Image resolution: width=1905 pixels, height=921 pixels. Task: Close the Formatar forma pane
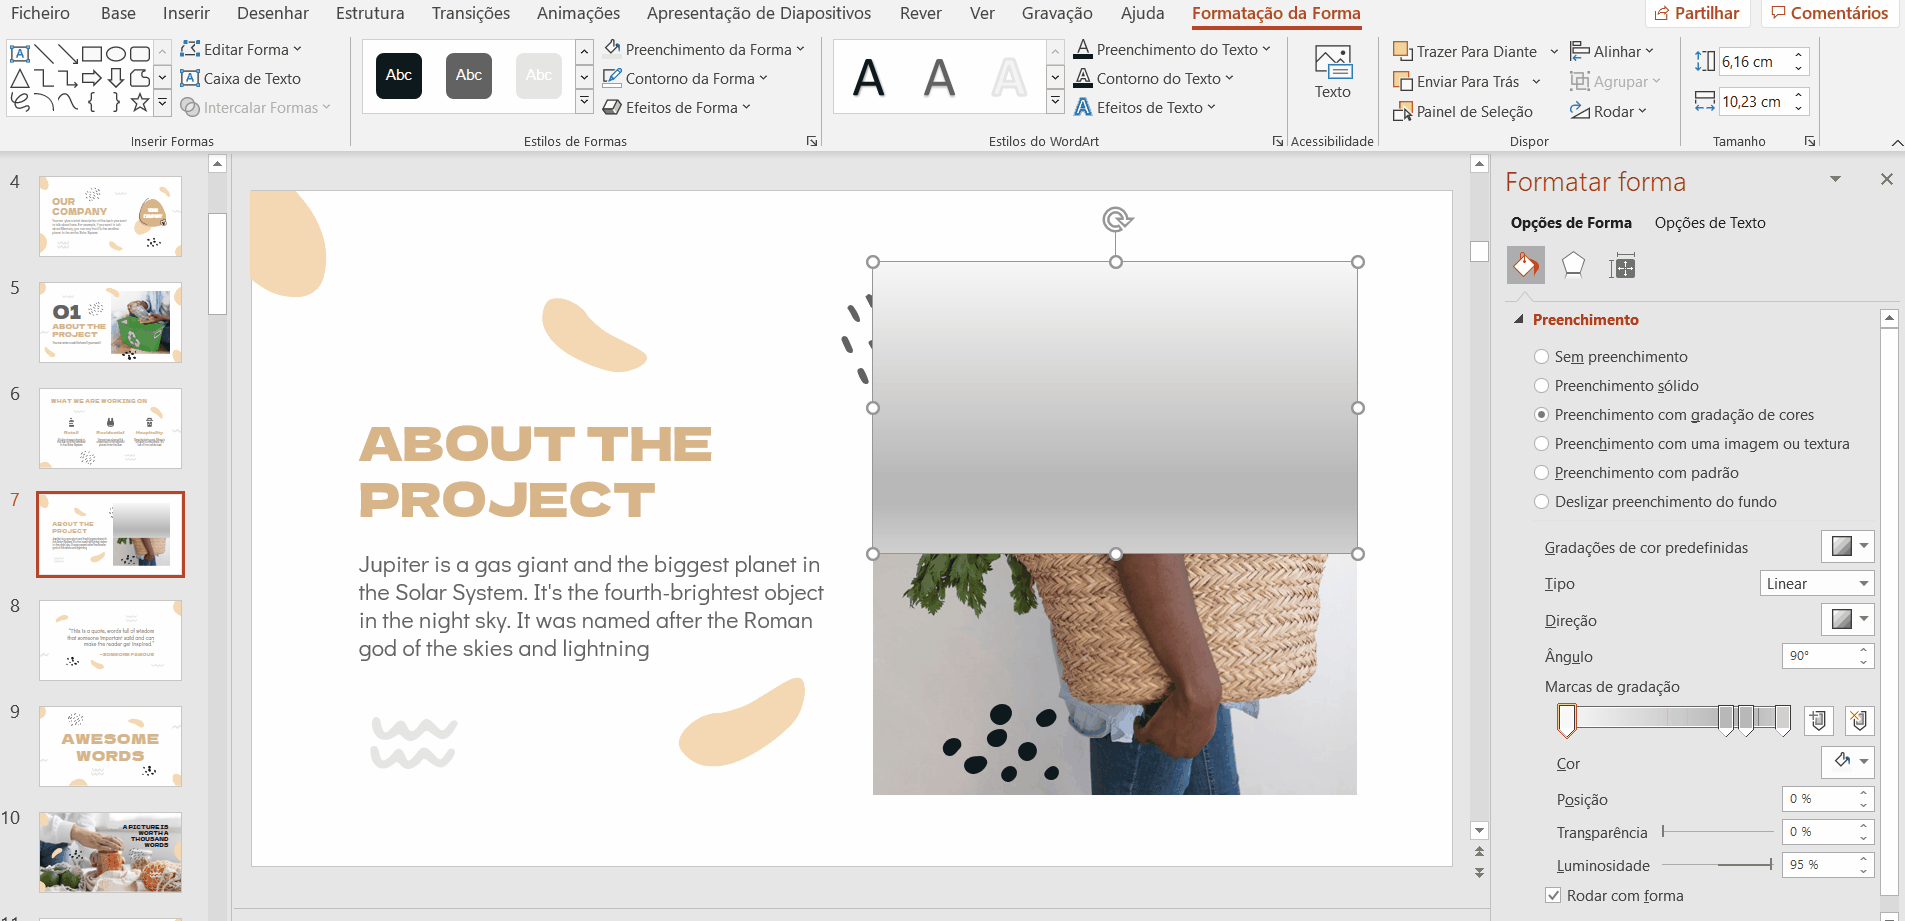point(1887,179)
